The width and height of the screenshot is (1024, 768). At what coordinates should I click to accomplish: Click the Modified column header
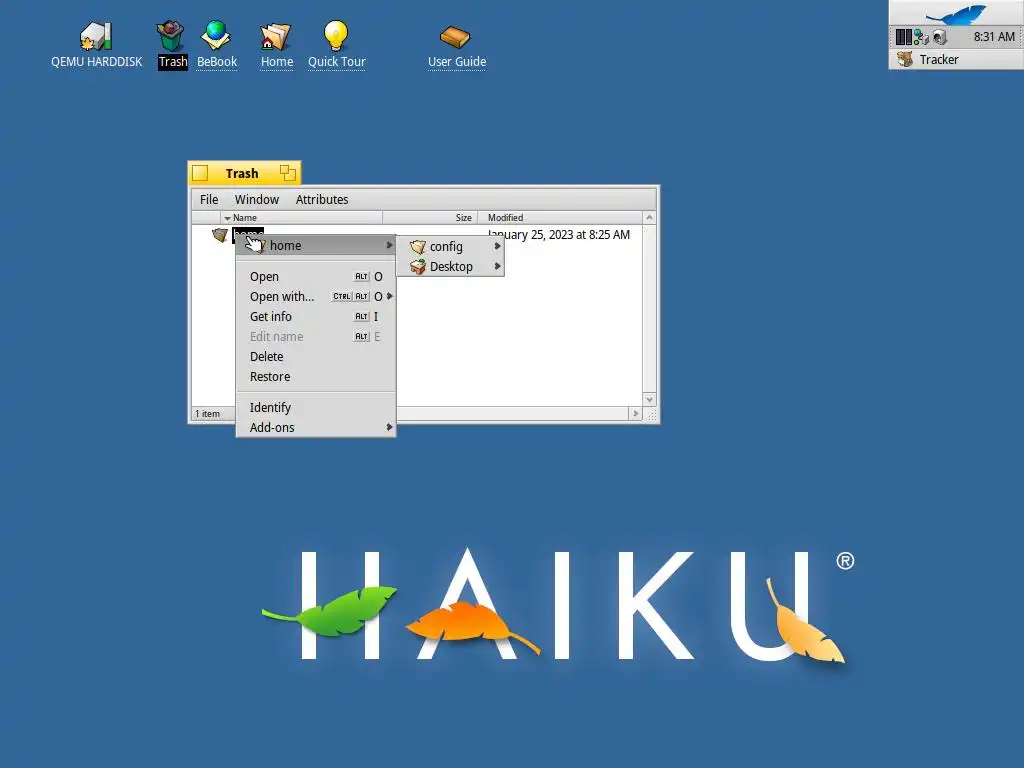coord(560,217)
